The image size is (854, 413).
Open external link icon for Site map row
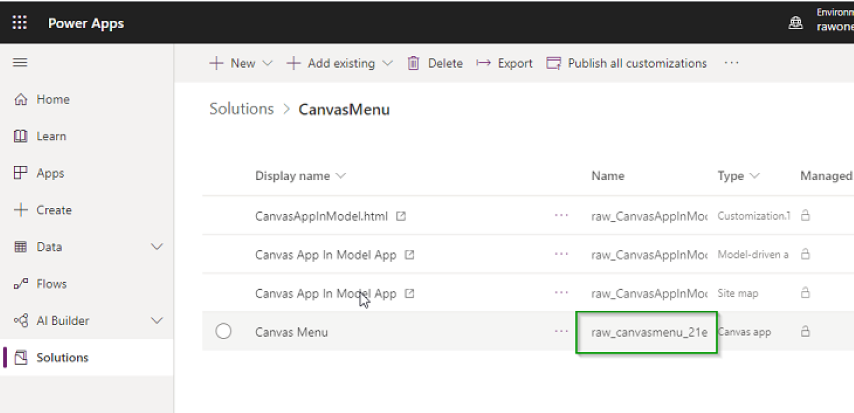tap(410, 293)
